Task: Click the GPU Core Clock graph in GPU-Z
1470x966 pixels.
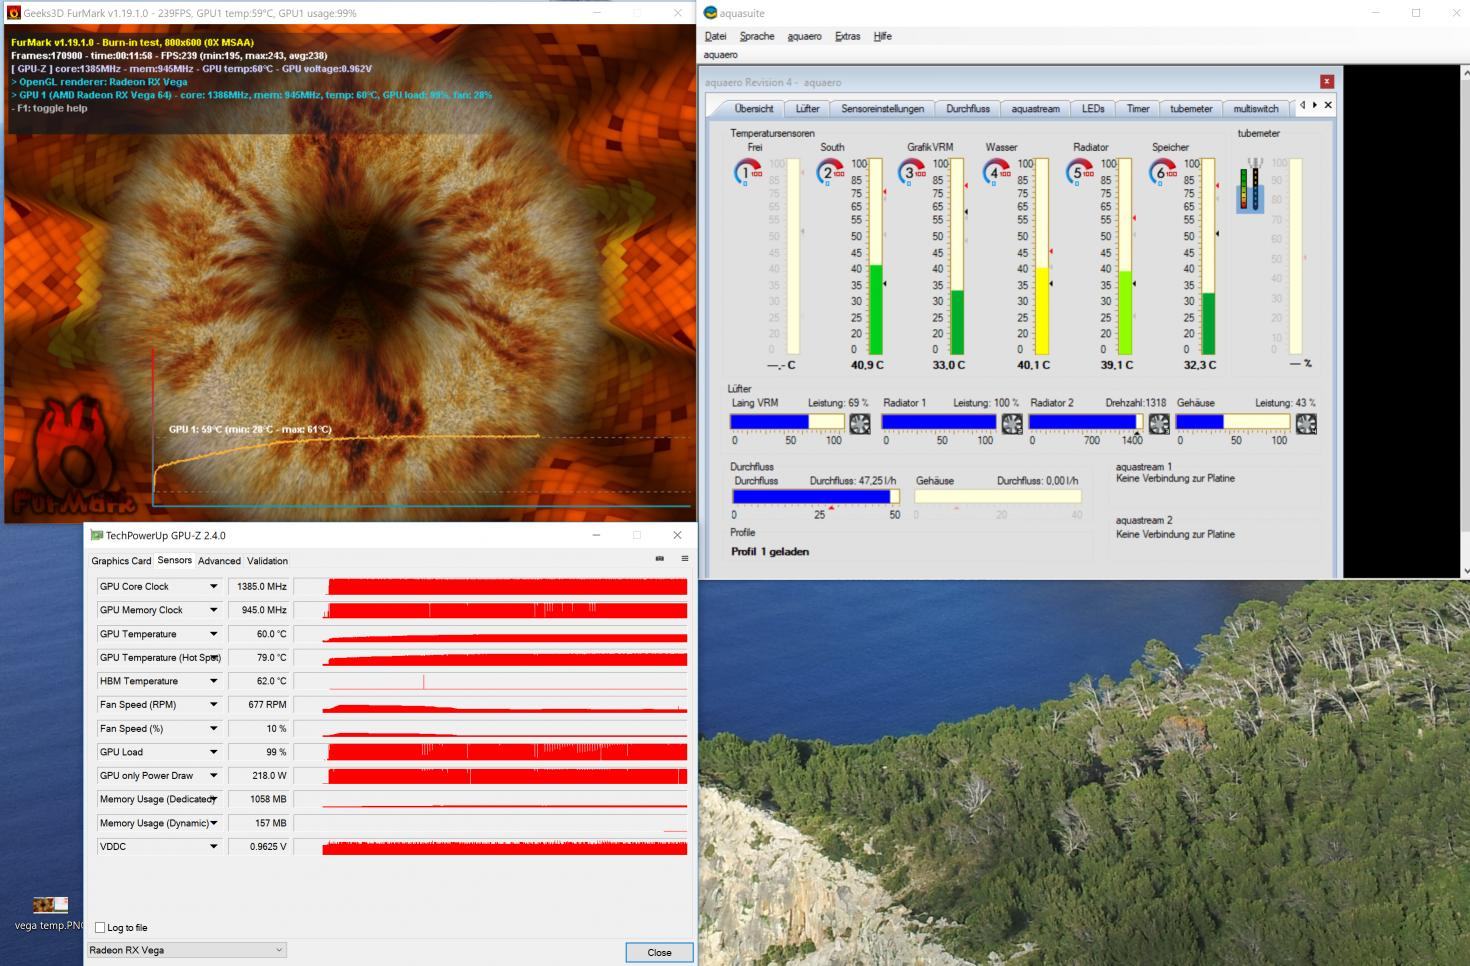Action: [x=491, y=587]
